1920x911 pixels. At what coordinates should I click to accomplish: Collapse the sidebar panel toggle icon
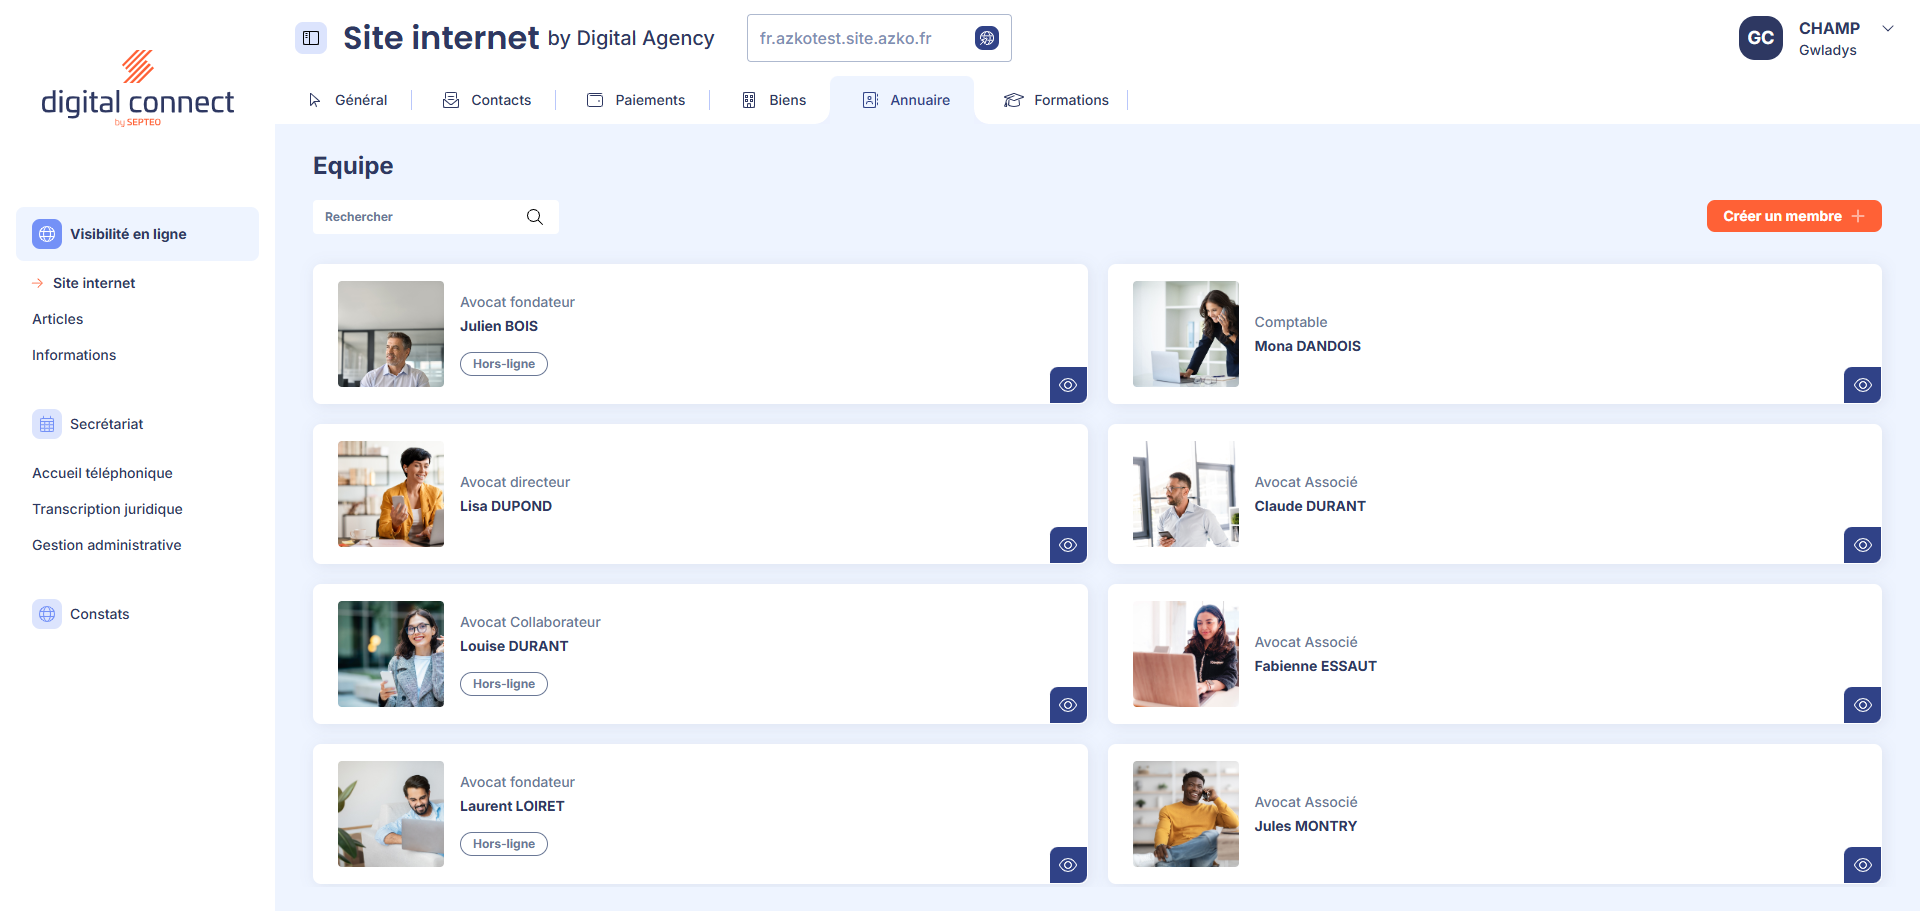coord(311,38)
